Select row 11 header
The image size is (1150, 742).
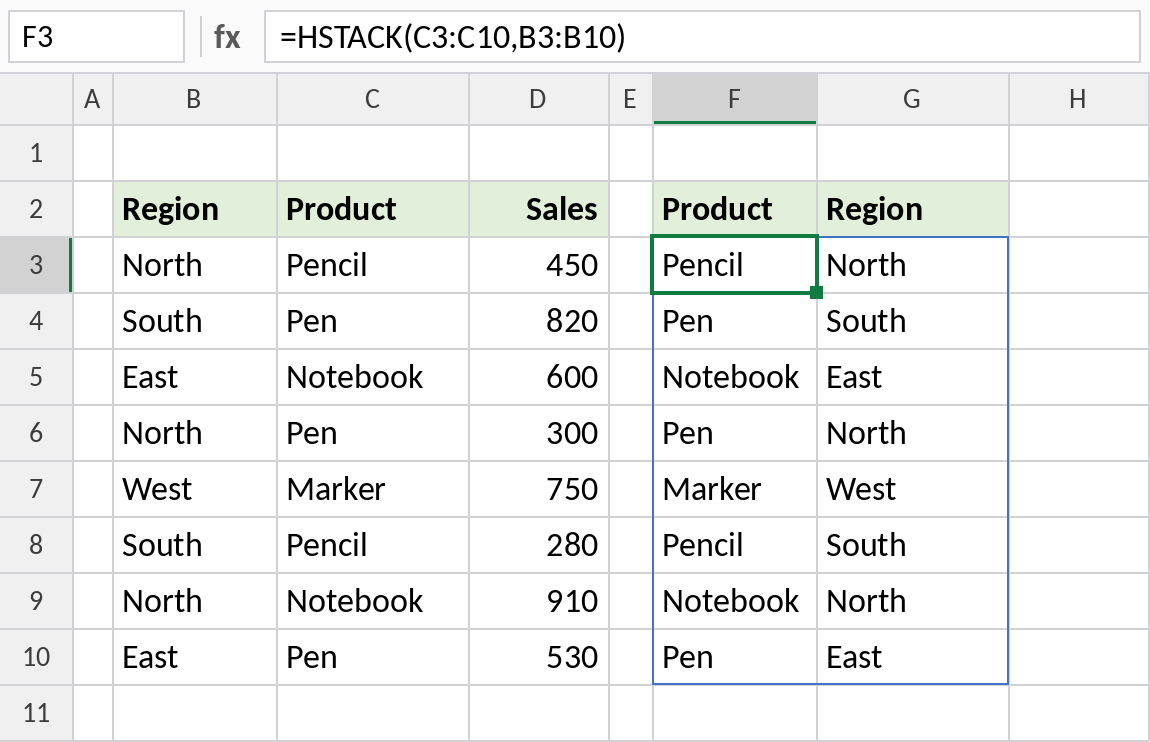(36, 713)
